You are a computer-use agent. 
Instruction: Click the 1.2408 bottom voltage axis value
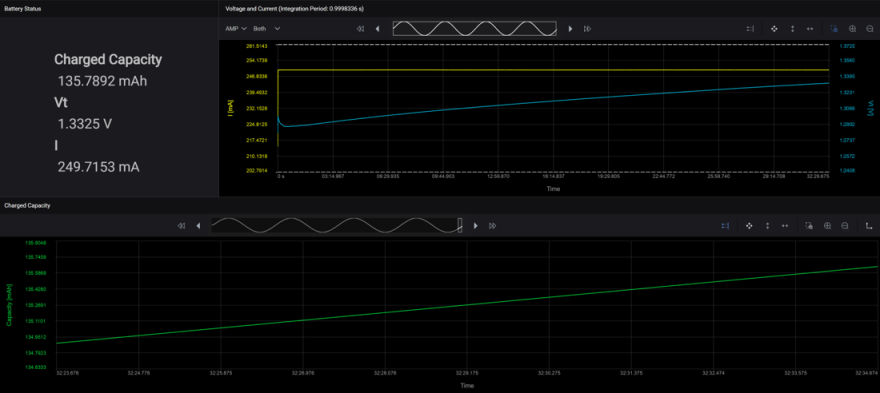tap(847, 171)
